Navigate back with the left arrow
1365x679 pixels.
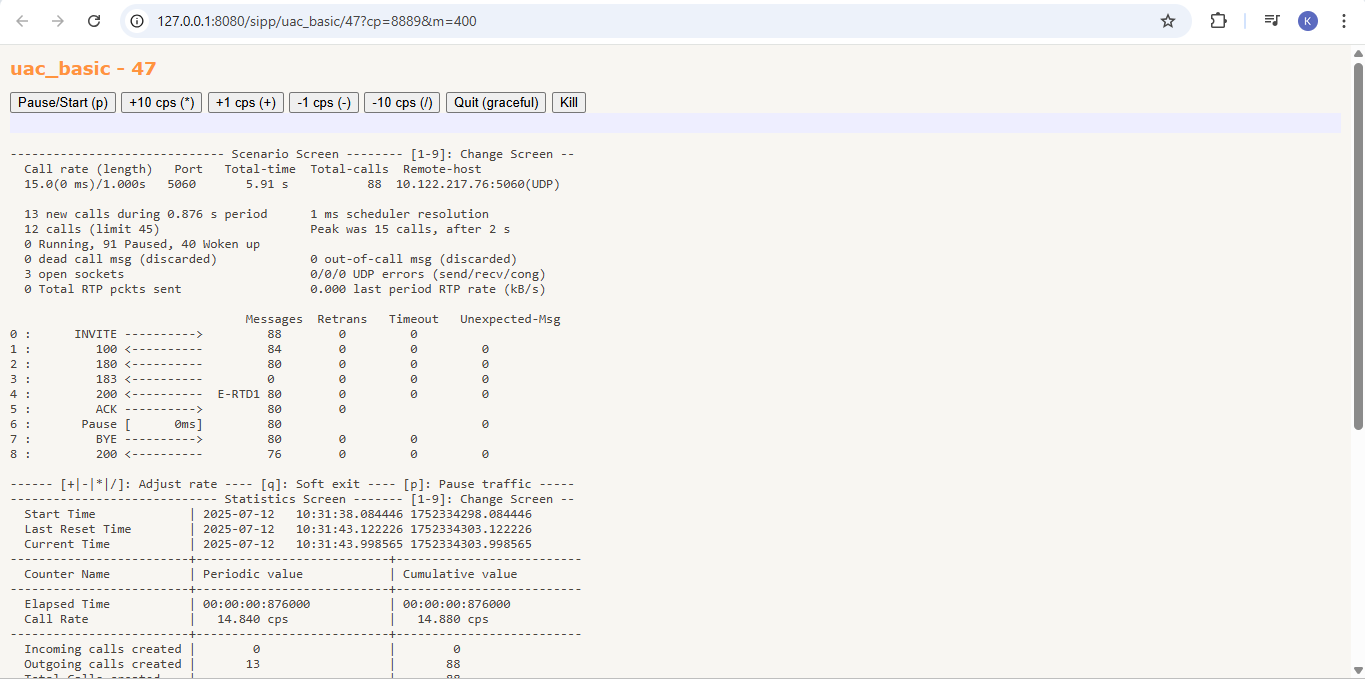pos(22,20)
